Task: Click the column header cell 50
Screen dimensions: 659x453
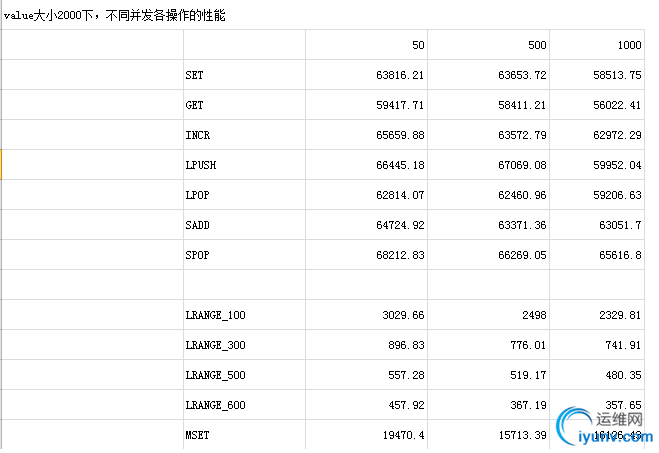Action: [366, 45]
